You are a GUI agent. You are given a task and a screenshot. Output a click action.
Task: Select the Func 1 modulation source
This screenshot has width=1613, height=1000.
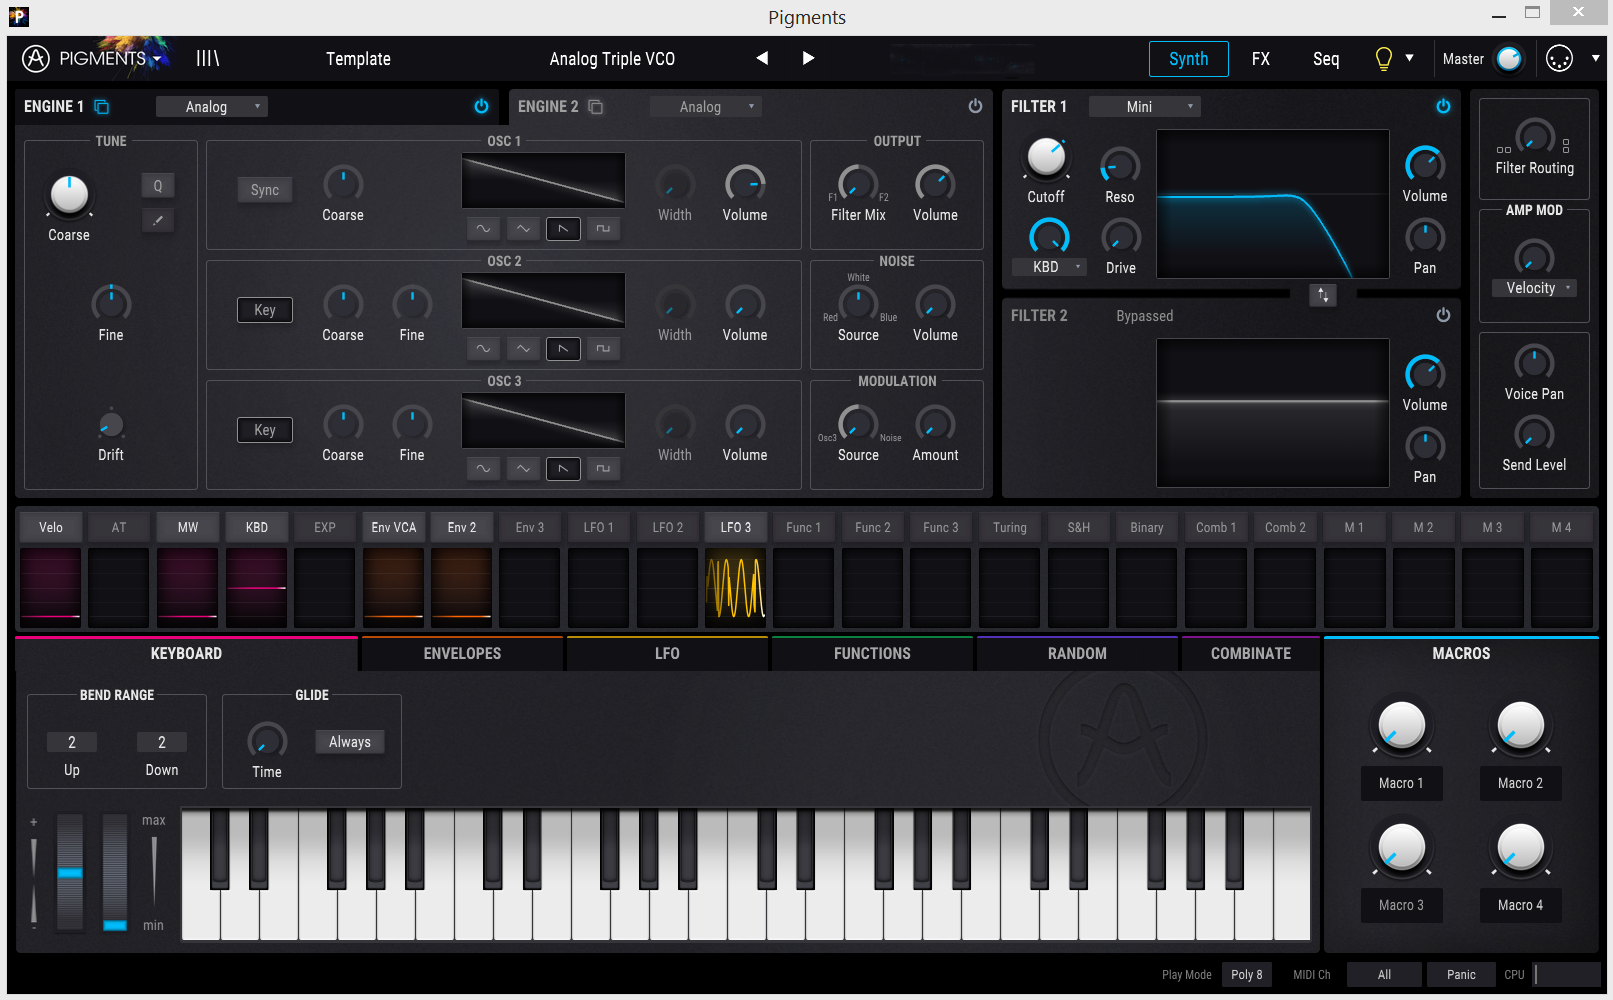[x=803, y=527]
